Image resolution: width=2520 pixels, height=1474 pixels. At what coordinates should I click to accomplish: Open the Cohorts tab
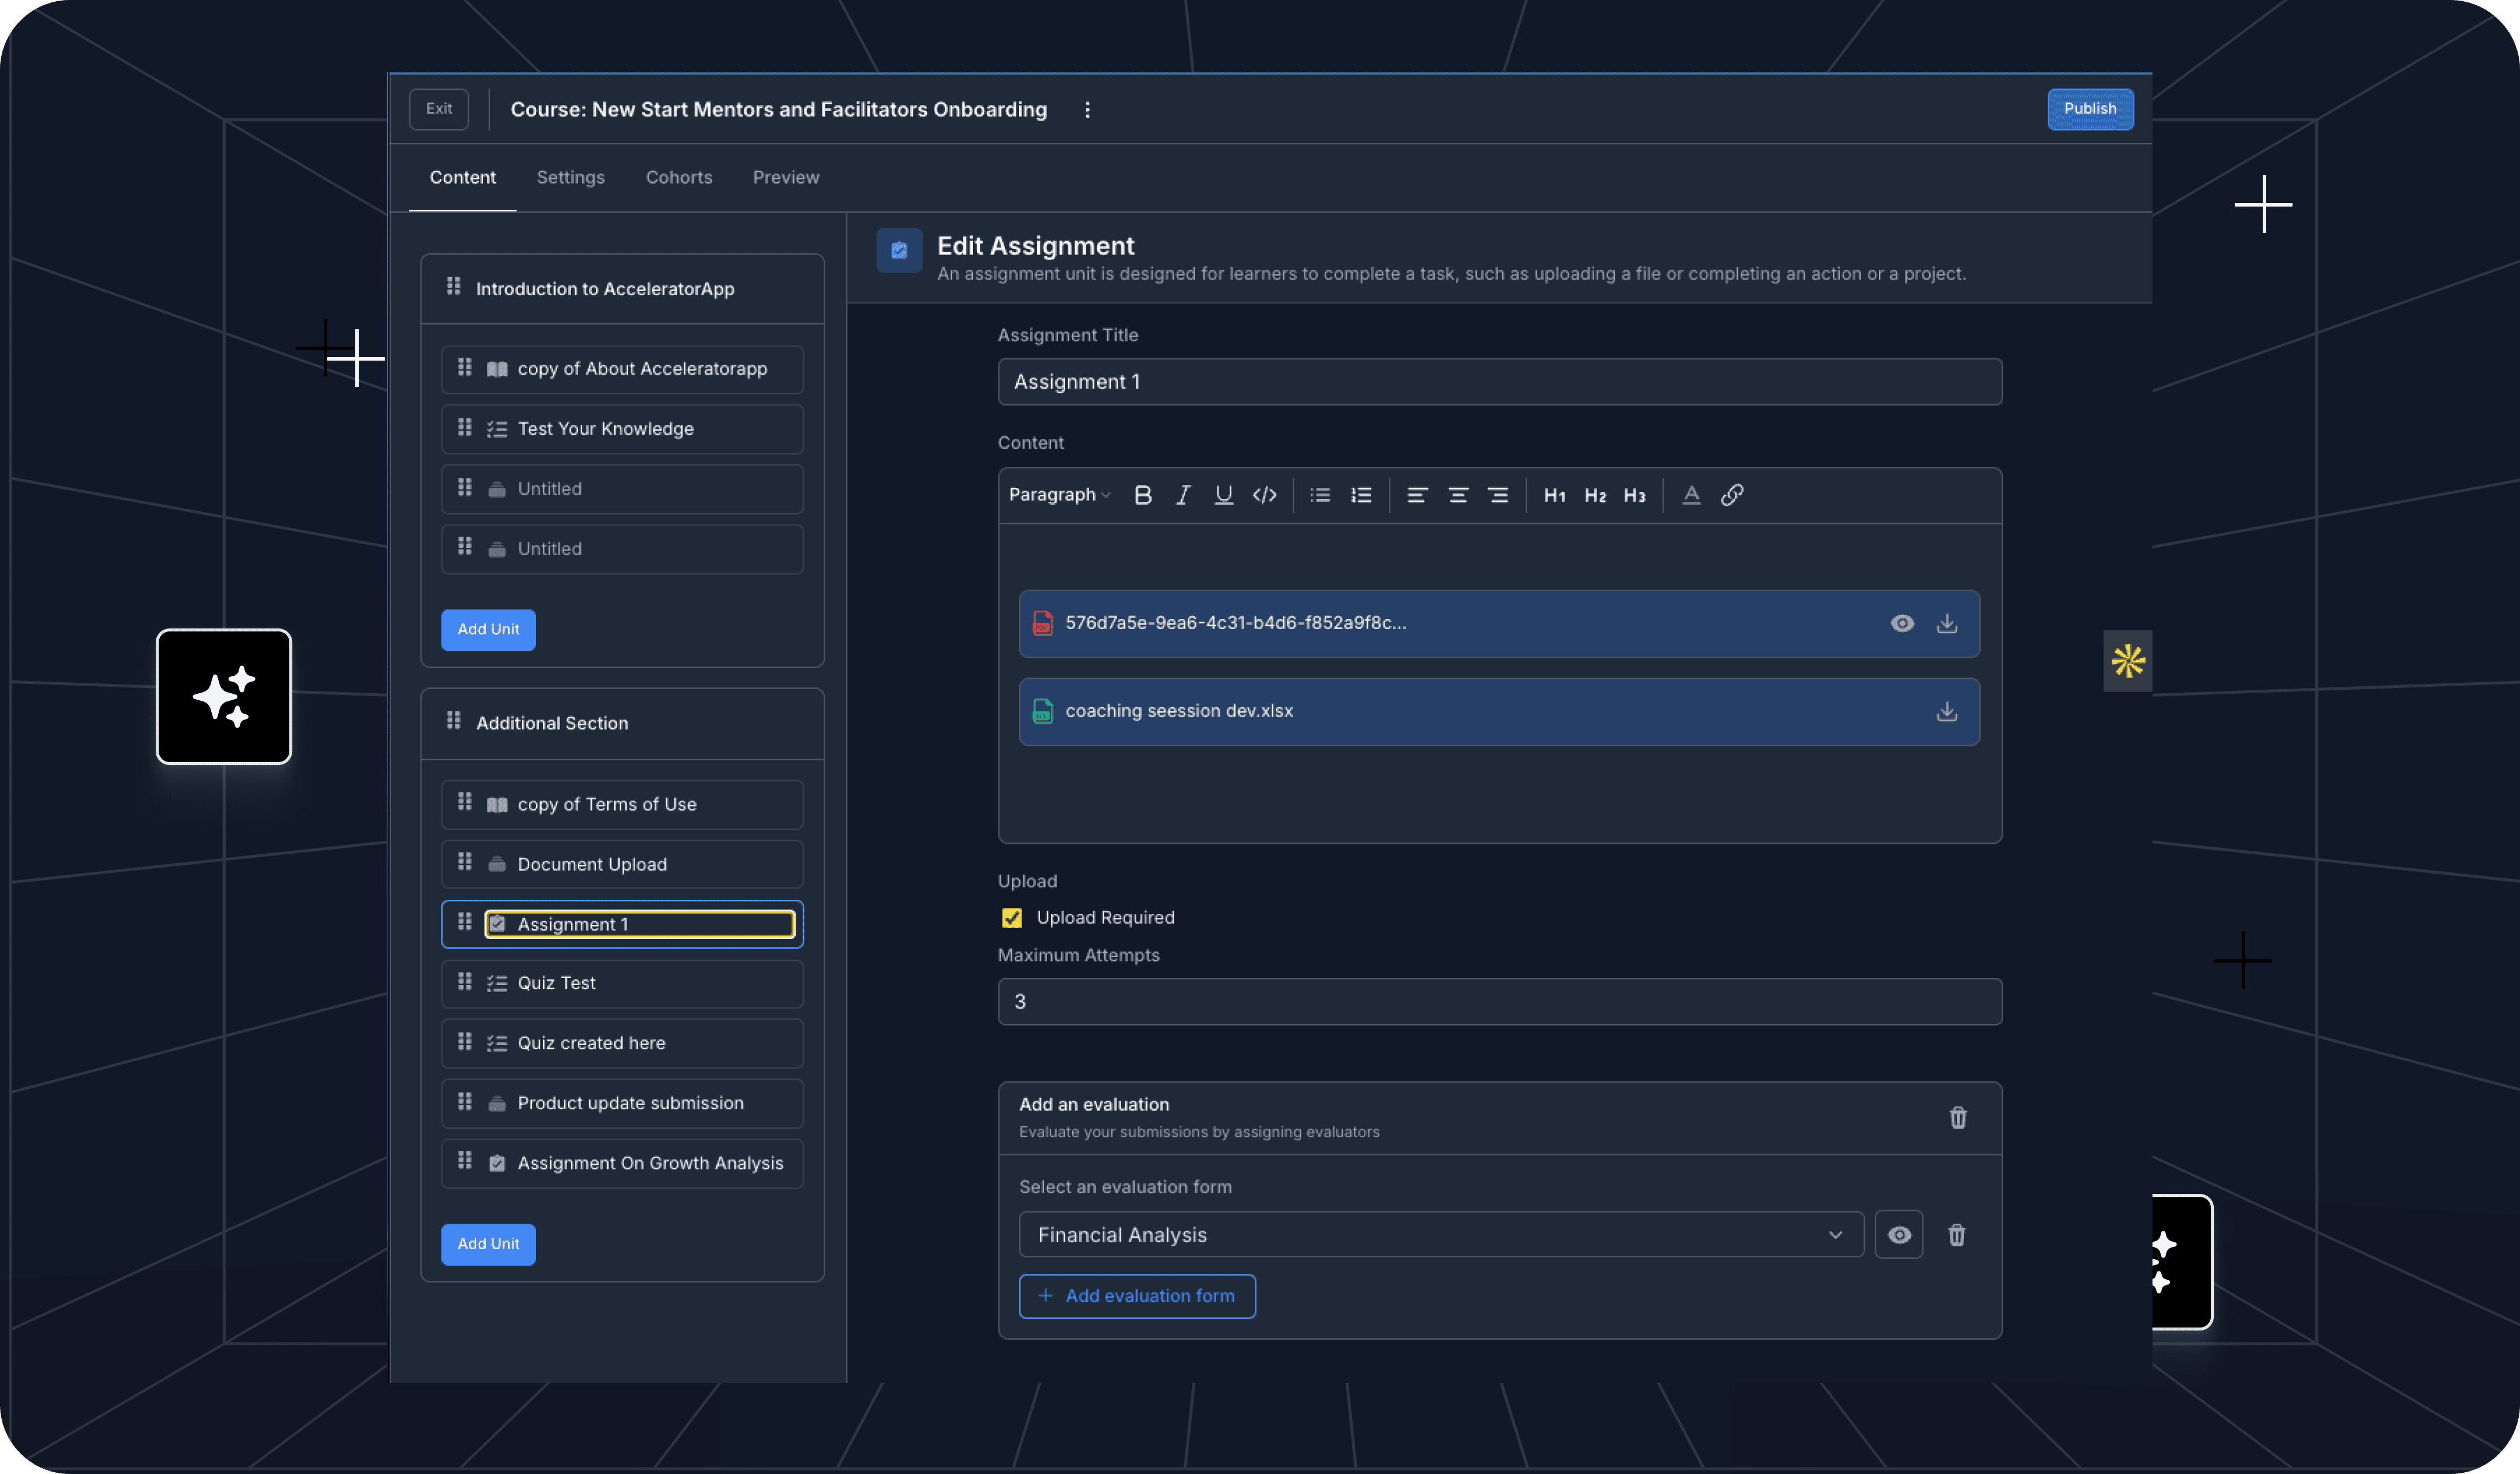(678, 177)
